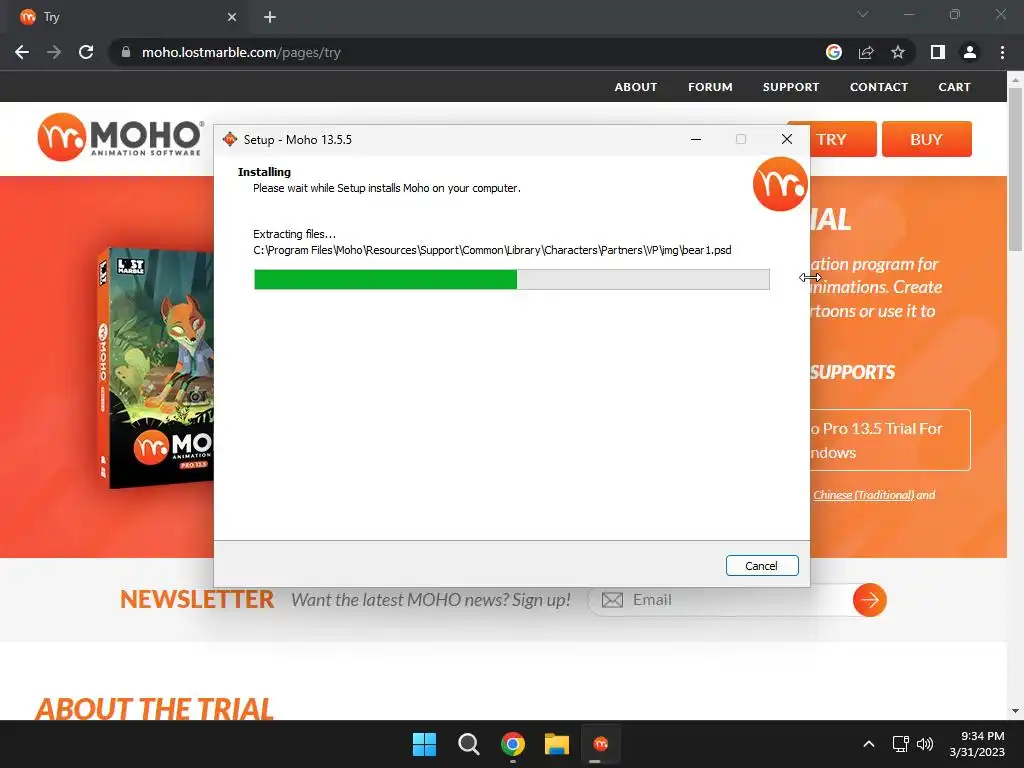Click the Moho Animation Software logo
Viewport: 1024px width, 768px height.
pyautogui.click(x=120, y=137)
